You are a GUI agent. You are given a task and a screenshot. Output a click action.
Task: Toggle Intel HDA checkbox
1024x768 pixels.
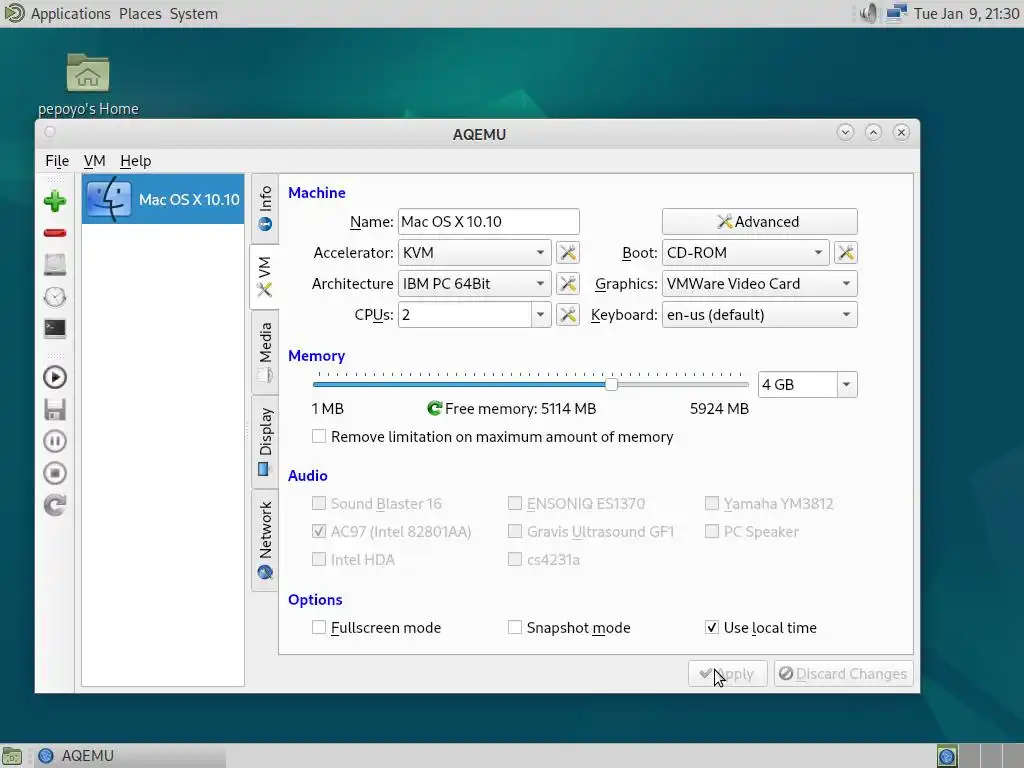coord(319,560)
